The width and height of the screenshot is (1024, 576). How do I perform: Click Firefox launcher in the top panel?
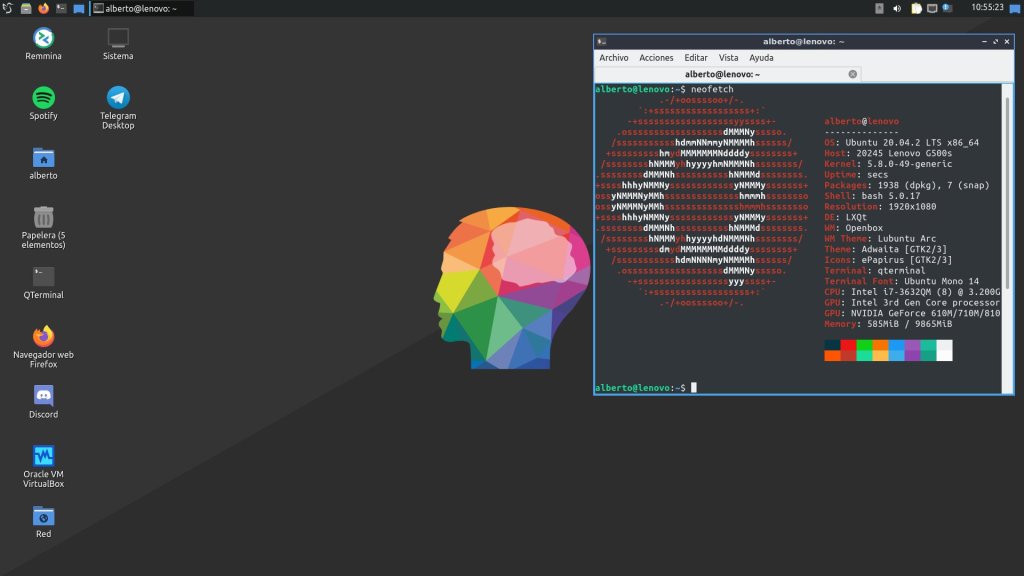tap(43, 8)
